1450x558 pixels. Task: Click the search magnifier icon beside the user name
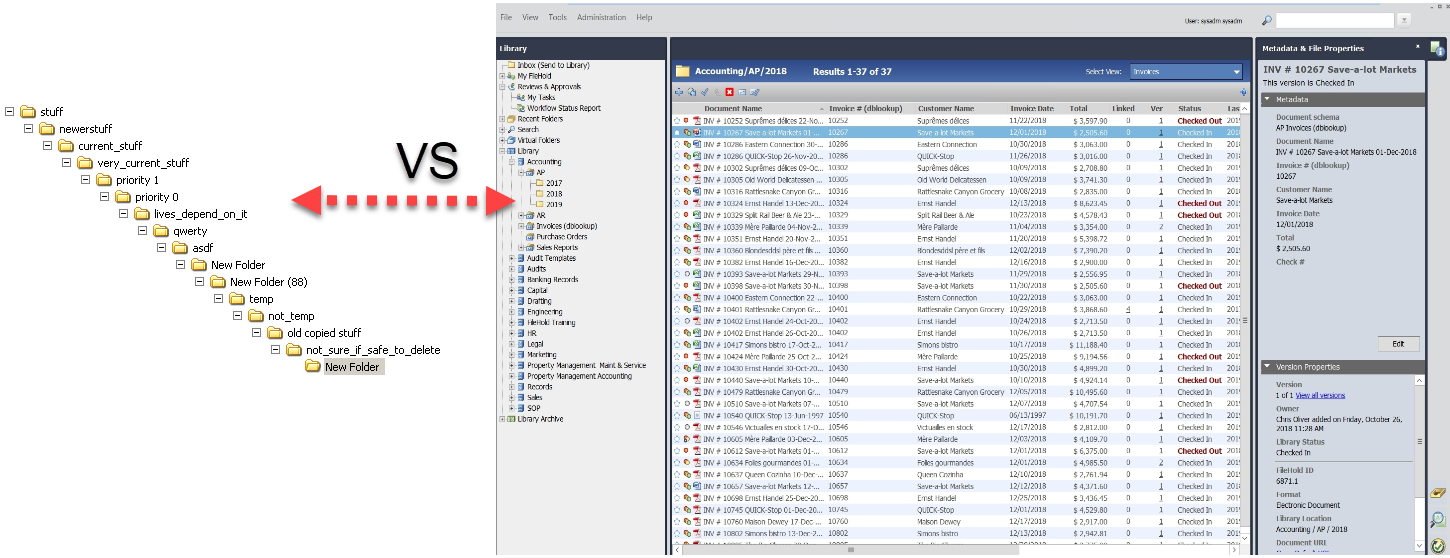tap(1266, 20)
